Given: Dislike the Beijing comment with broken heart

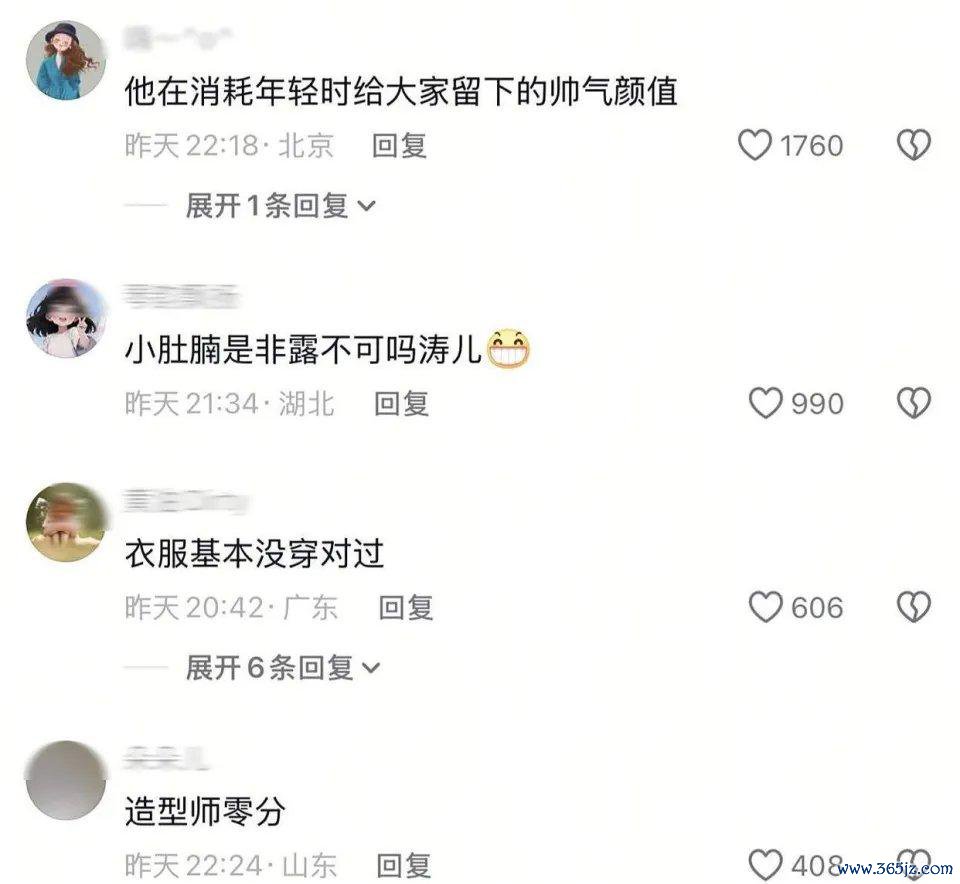Looking at the screenshot, I should click(x=913, y=146).
